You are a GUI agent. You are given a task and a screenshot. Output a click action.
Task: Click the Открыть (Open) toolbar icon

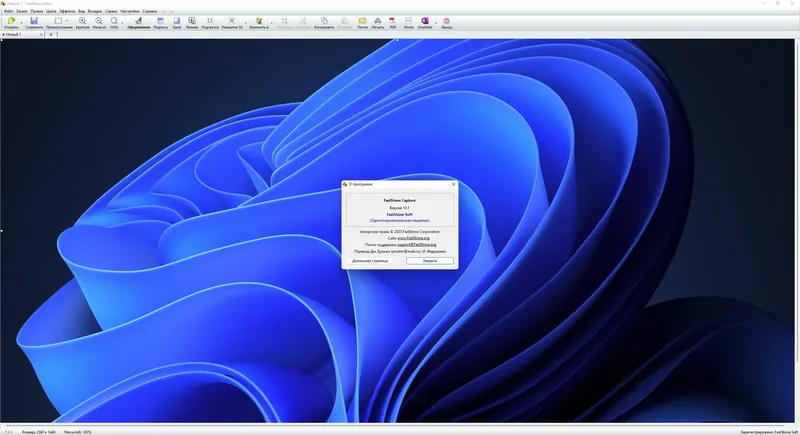click(11, 21)
